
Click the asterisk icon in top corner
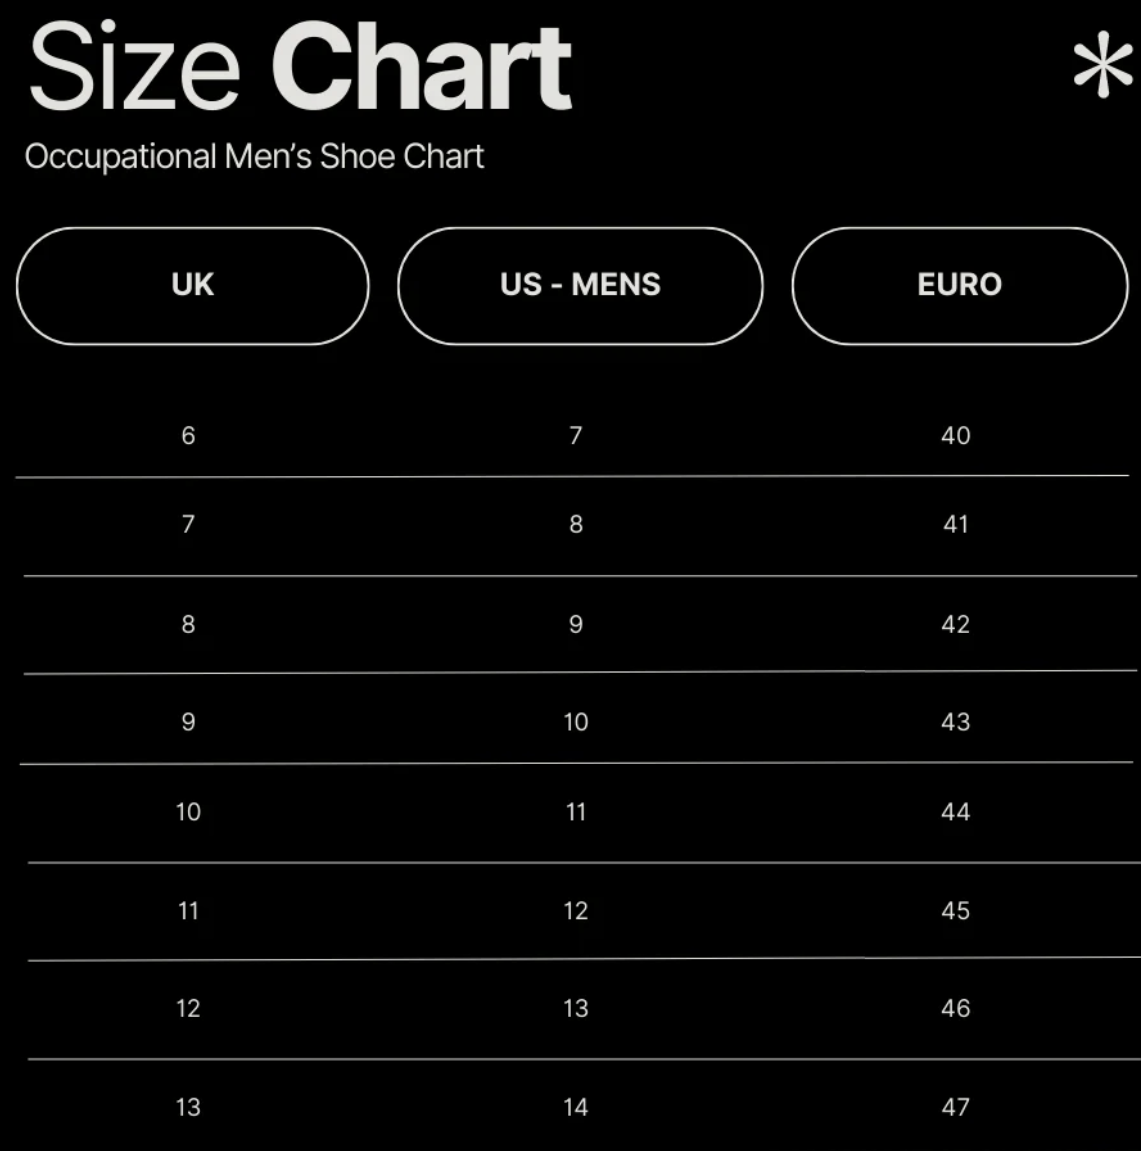1102,66
